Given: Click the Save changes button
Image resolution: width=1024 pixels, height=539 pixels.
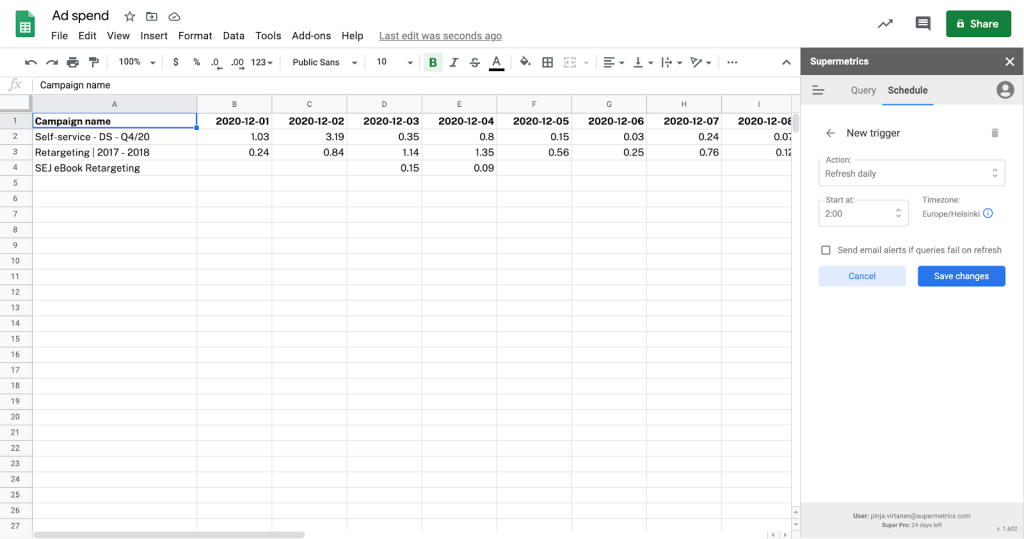Looking at the screenshot, I should point(961,276).
